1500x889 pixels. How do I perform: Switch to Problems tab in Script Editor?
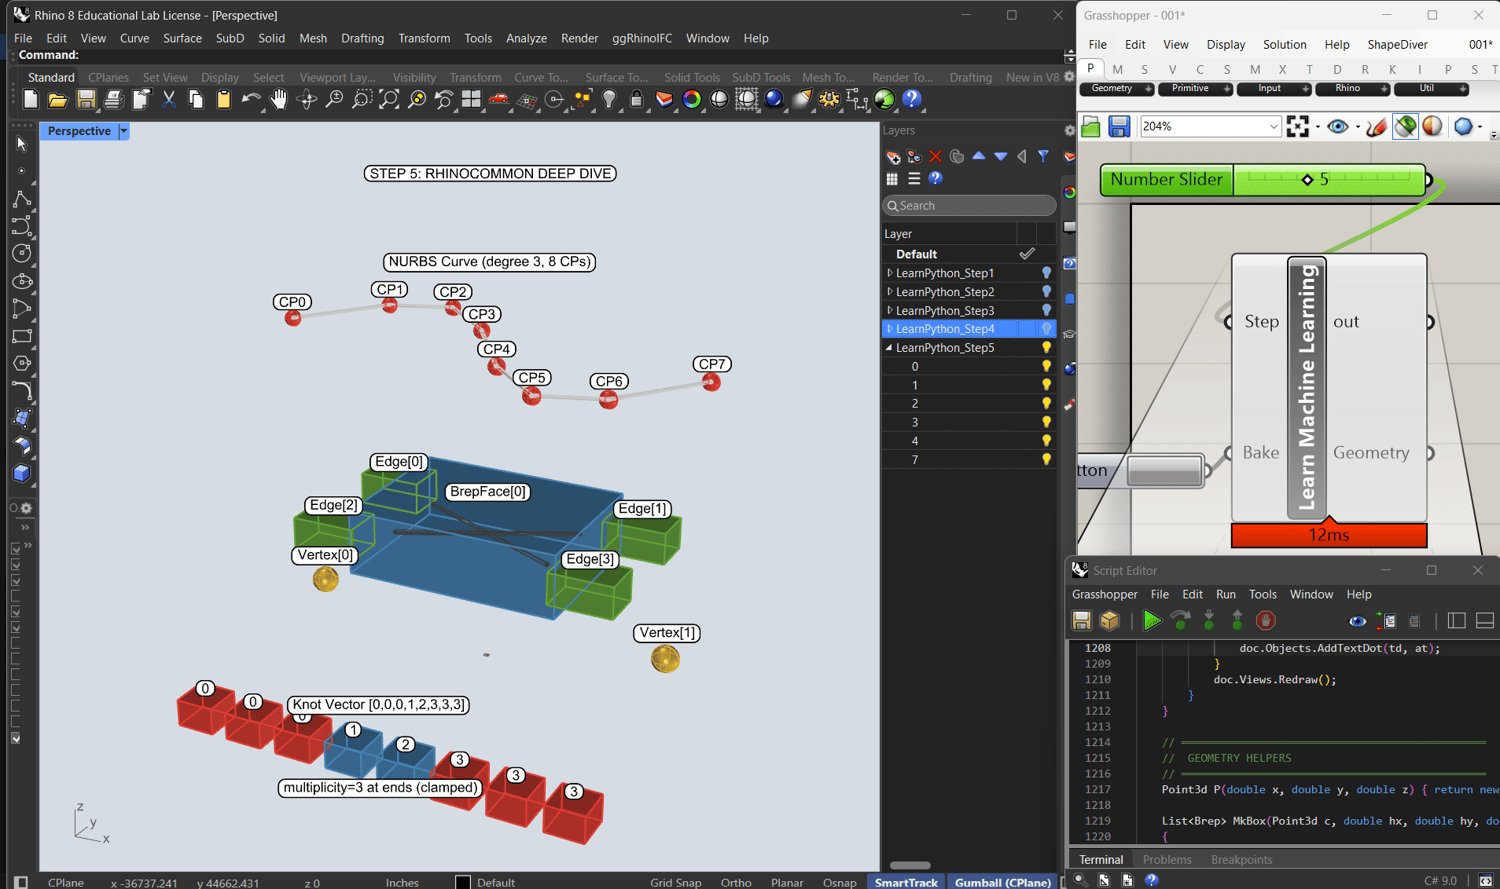click(x=1167, y=860)
